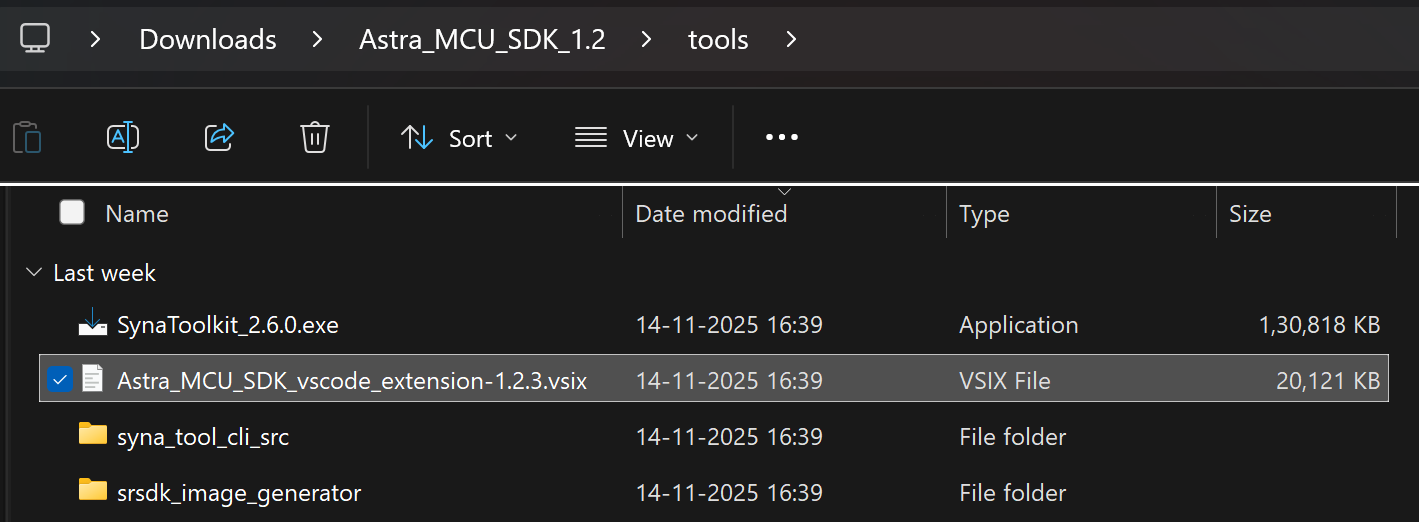Click the Paste clipboard icon
Viewport: 1419px width, 522px height.
click(x=27, y=137)
